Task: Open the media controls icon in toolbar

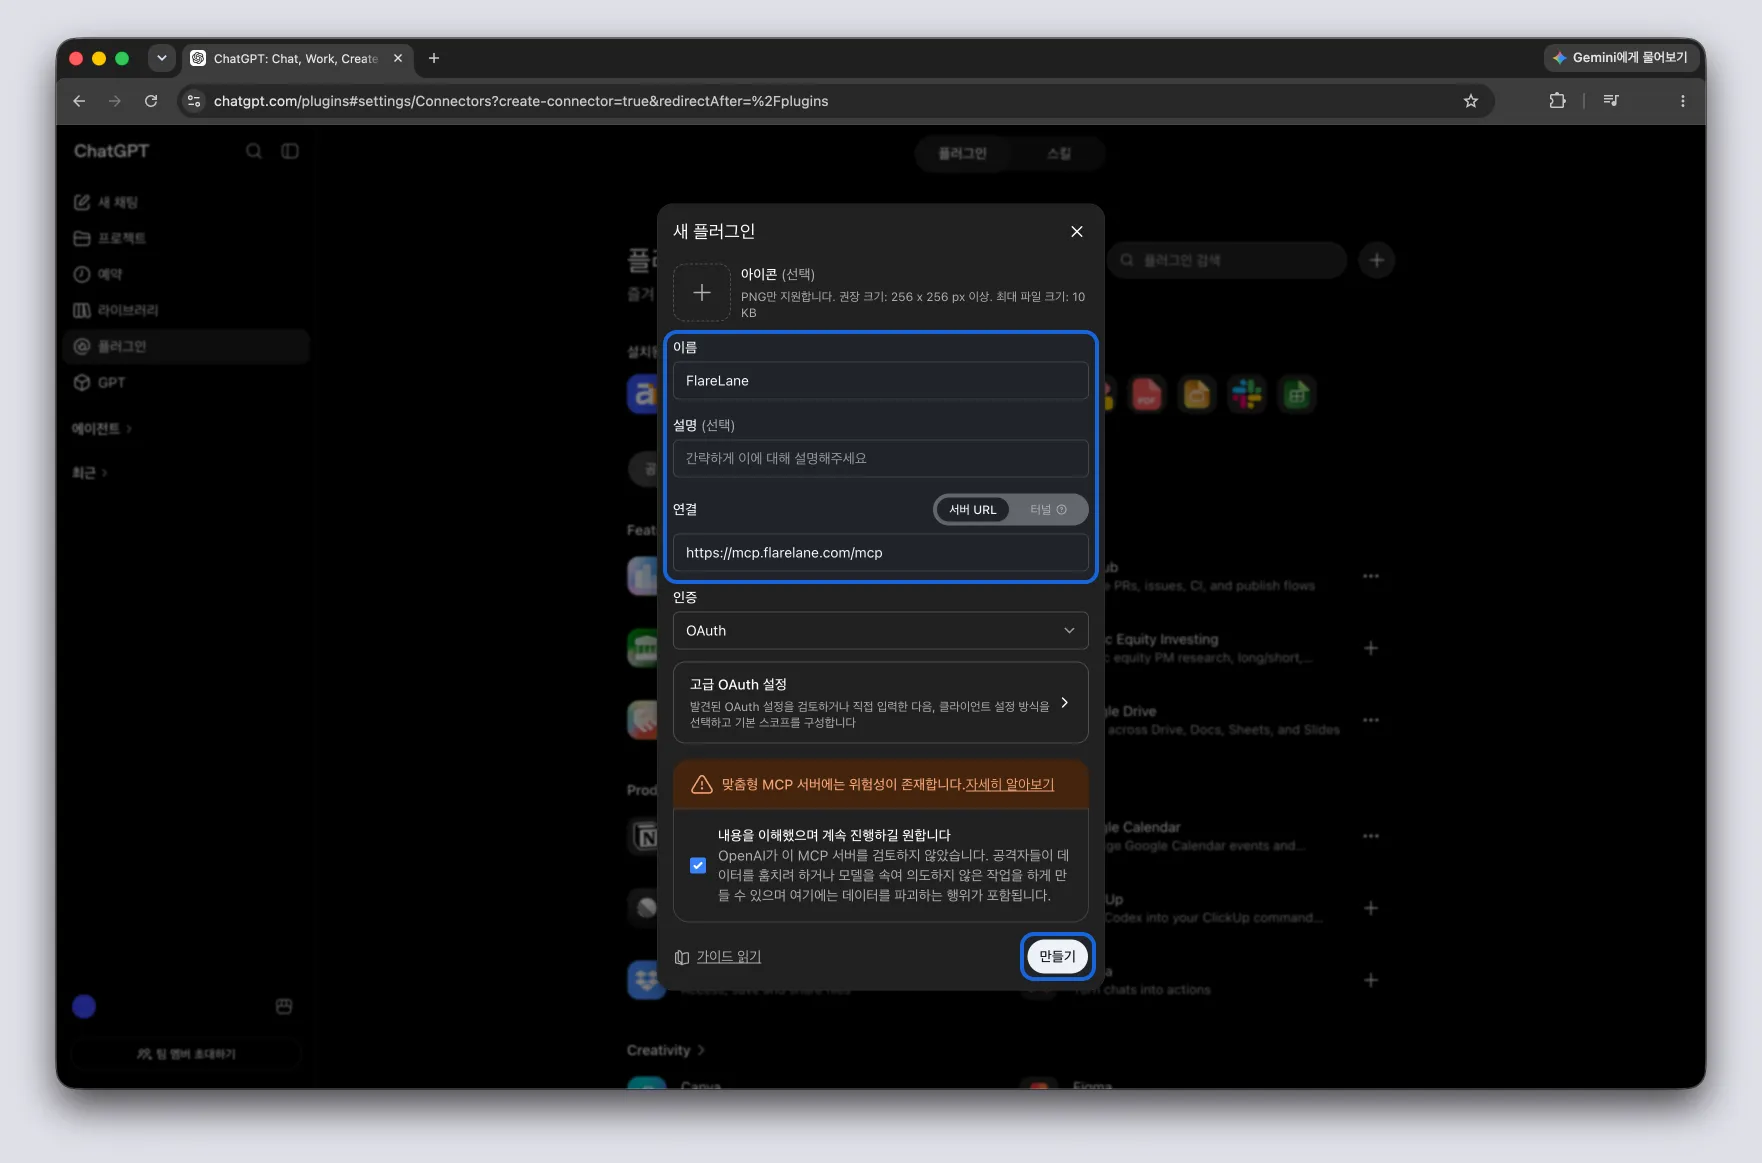Action: 1611,101
